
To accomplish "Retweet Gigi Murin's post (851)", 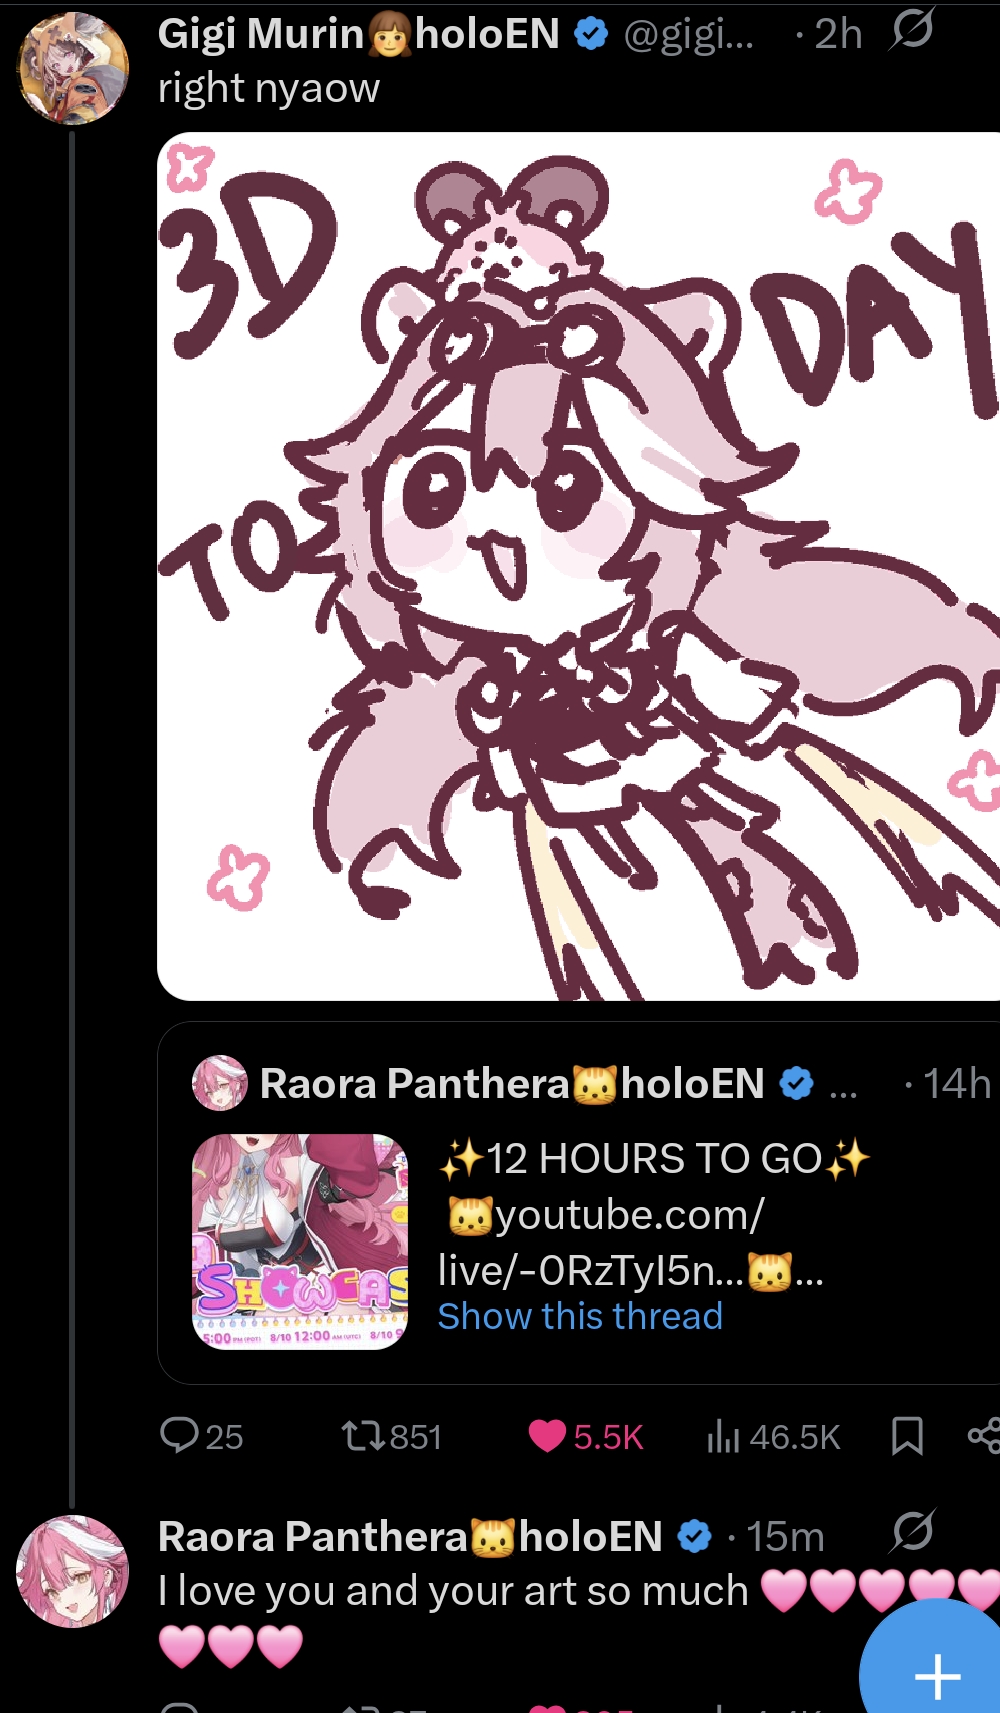I will click(391, 1437).
